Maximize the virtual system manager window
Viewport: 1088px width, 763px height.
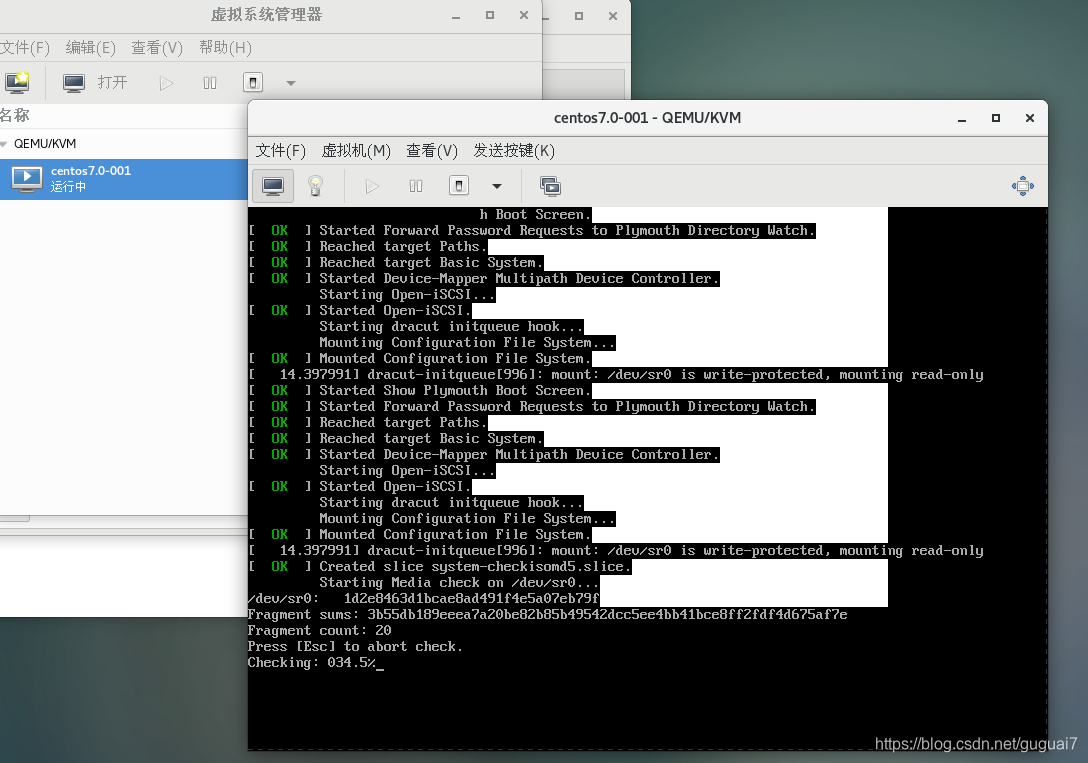490,15
